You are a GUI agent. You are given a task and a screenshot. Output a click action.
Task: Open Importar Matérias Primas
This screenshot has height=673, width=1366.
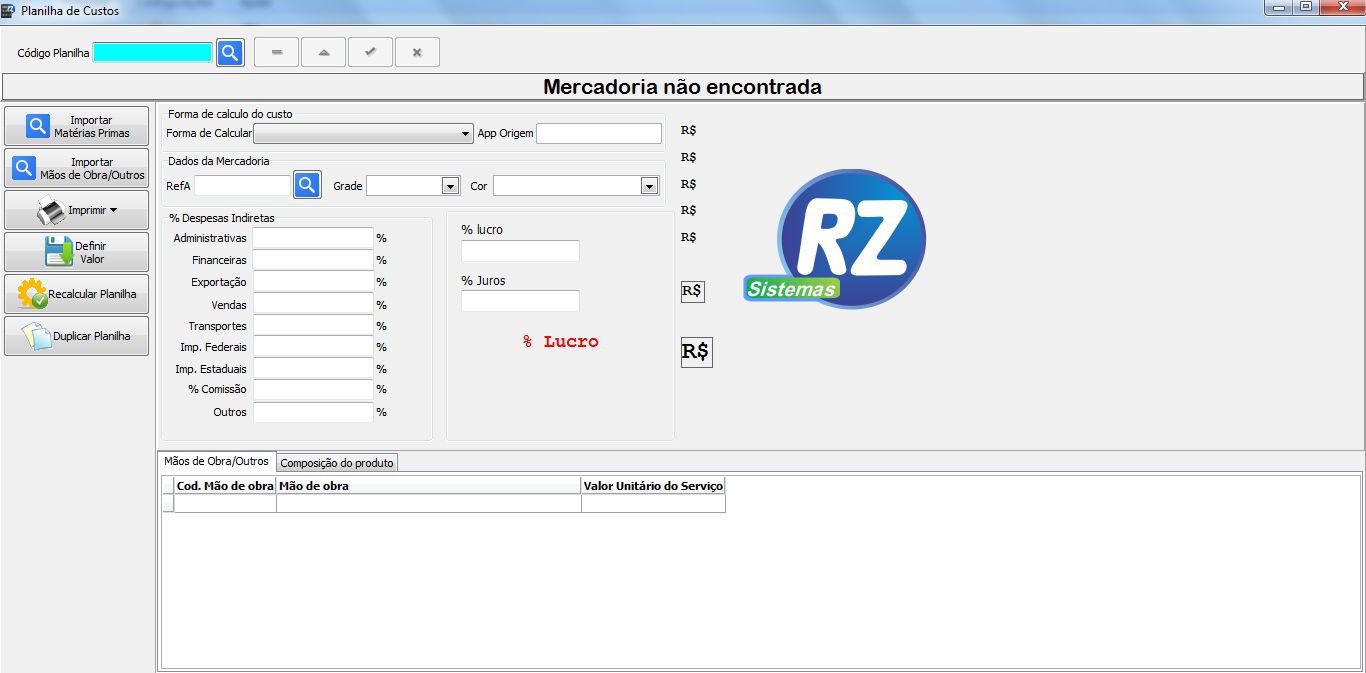pyautogui.click(x=77, y=126)
